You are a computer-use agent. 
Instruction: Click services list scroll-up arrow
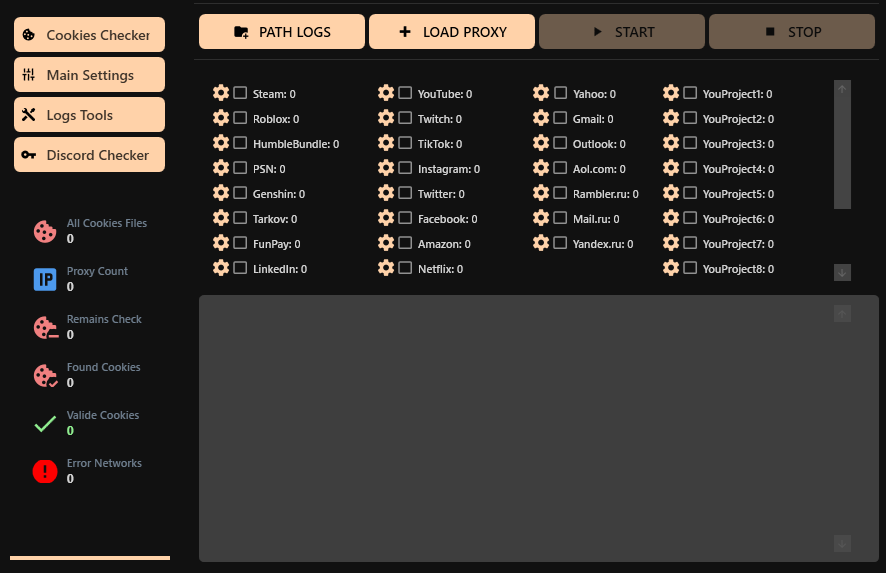pyautogui.click(x=842, y=89)
